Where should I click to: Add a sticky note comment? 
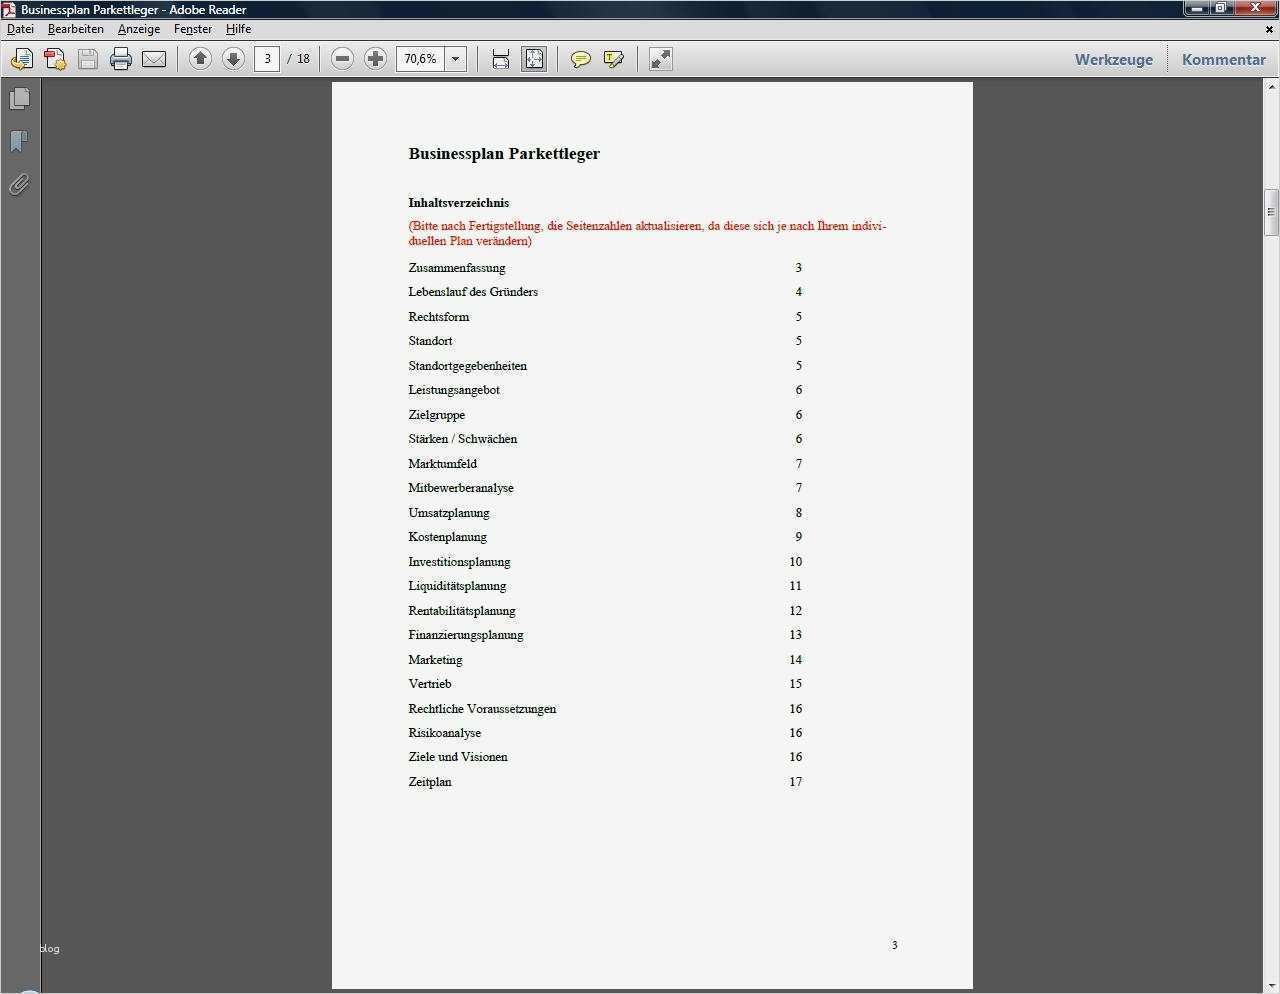click(580, 58)
